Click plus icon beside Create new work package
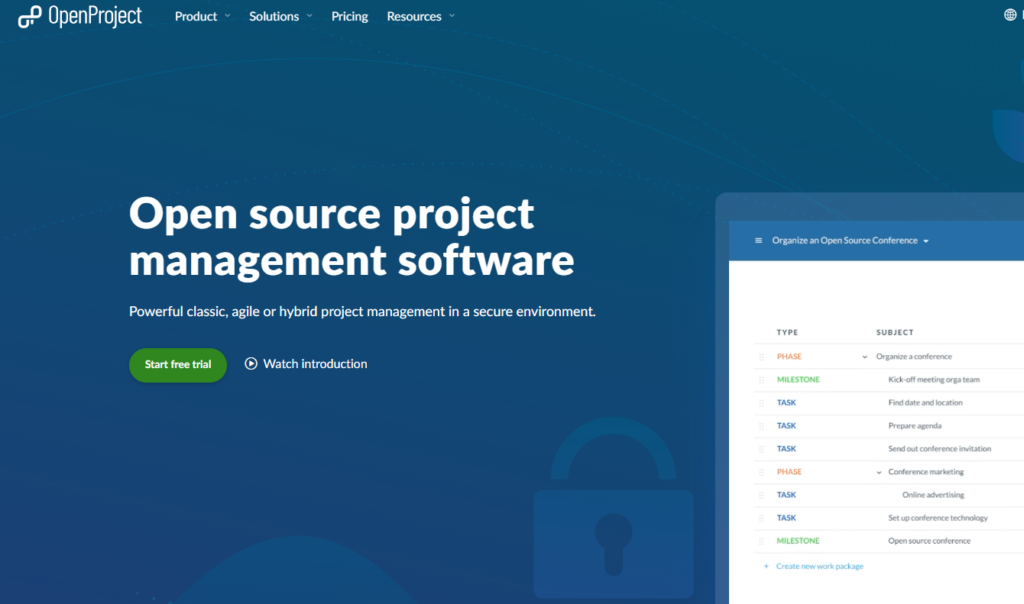 point(766,566)
